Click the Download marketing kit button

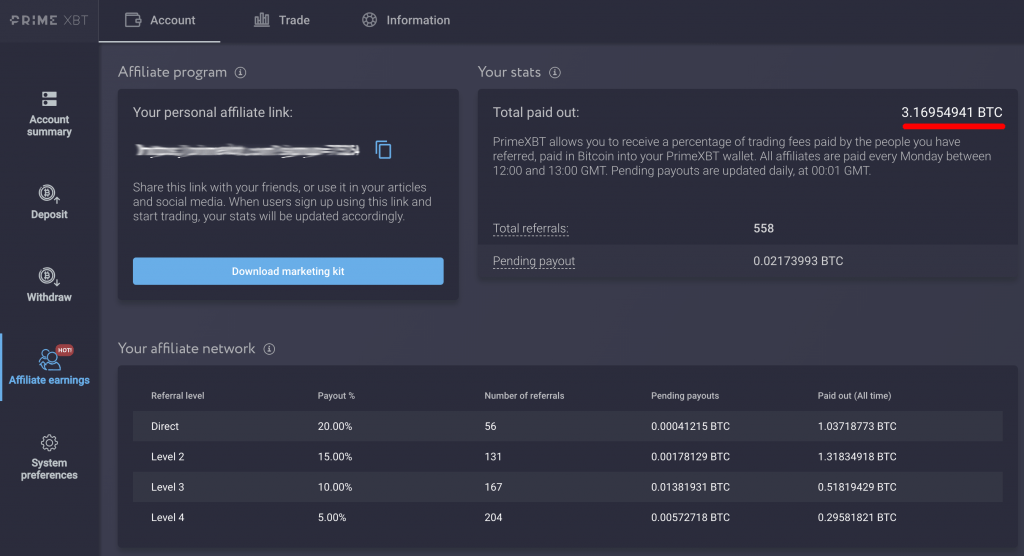click(x=288, y=271)
